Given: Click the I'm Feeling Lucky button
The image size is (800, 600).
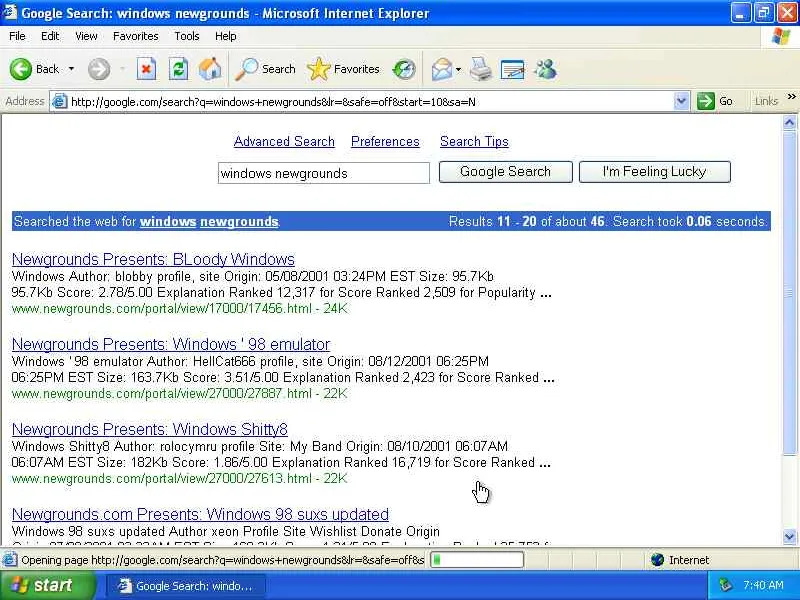Looking at the screenshot, I should [x=655, y=172].
